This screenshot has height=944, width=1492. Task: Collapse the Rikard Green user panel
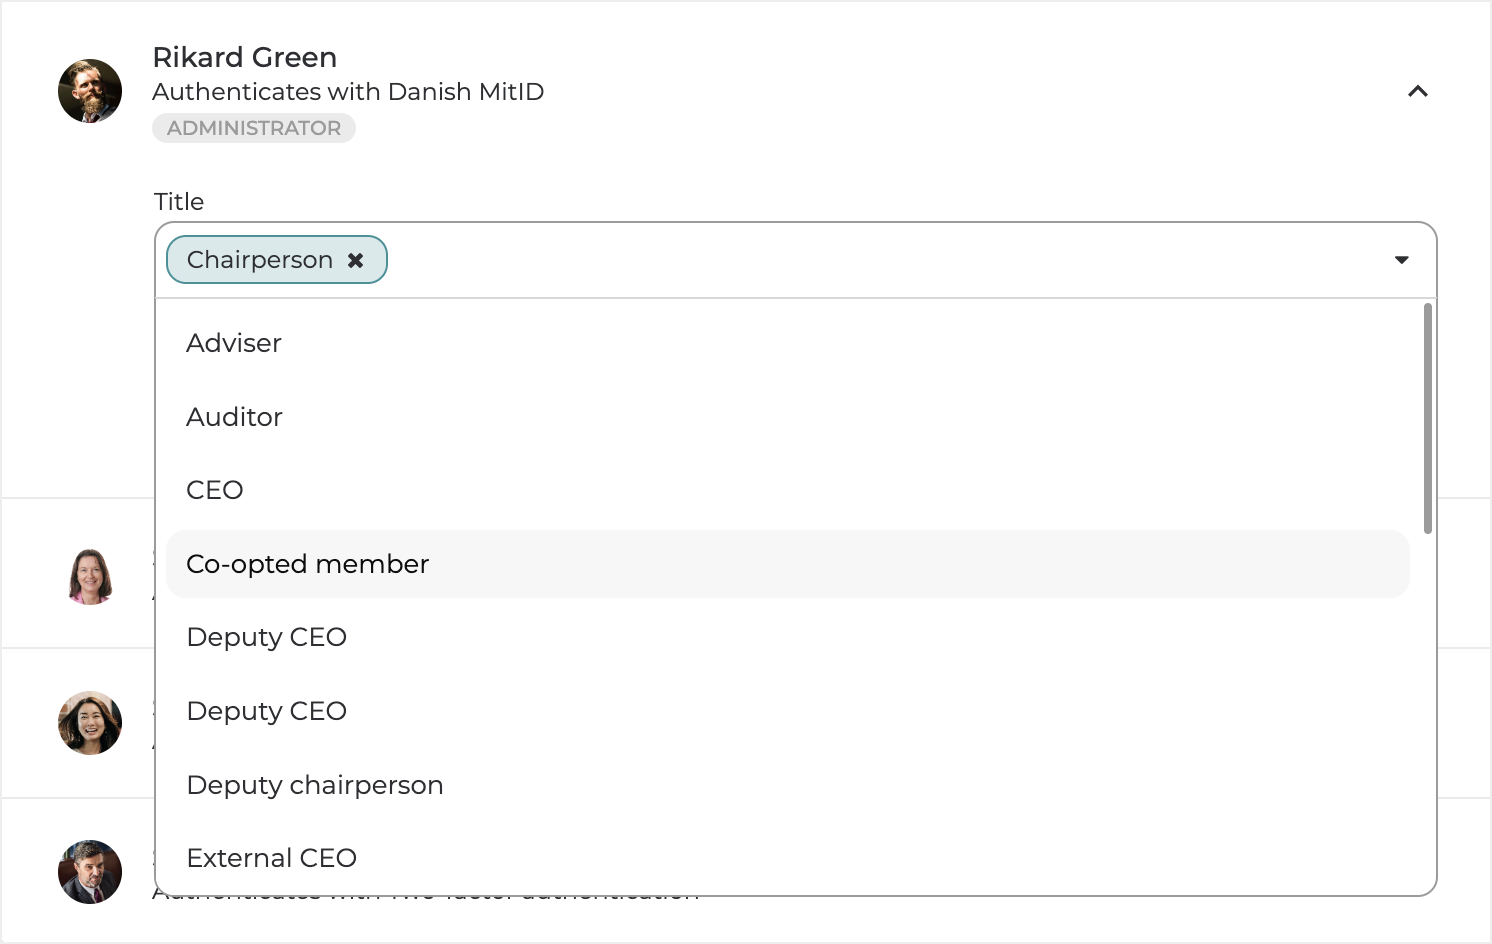(x=1417, y=92)
